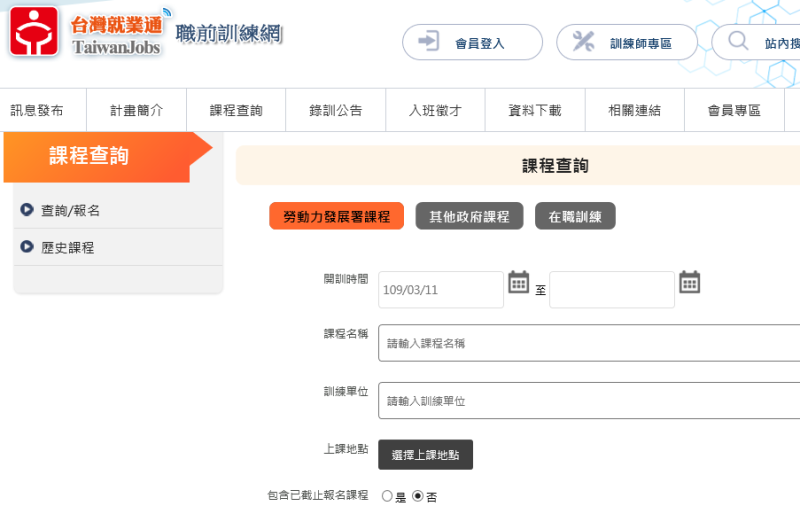Screen dimensions: 800x506
Task: Switch to 其他政府課程 tab
Action: [469, 216]
